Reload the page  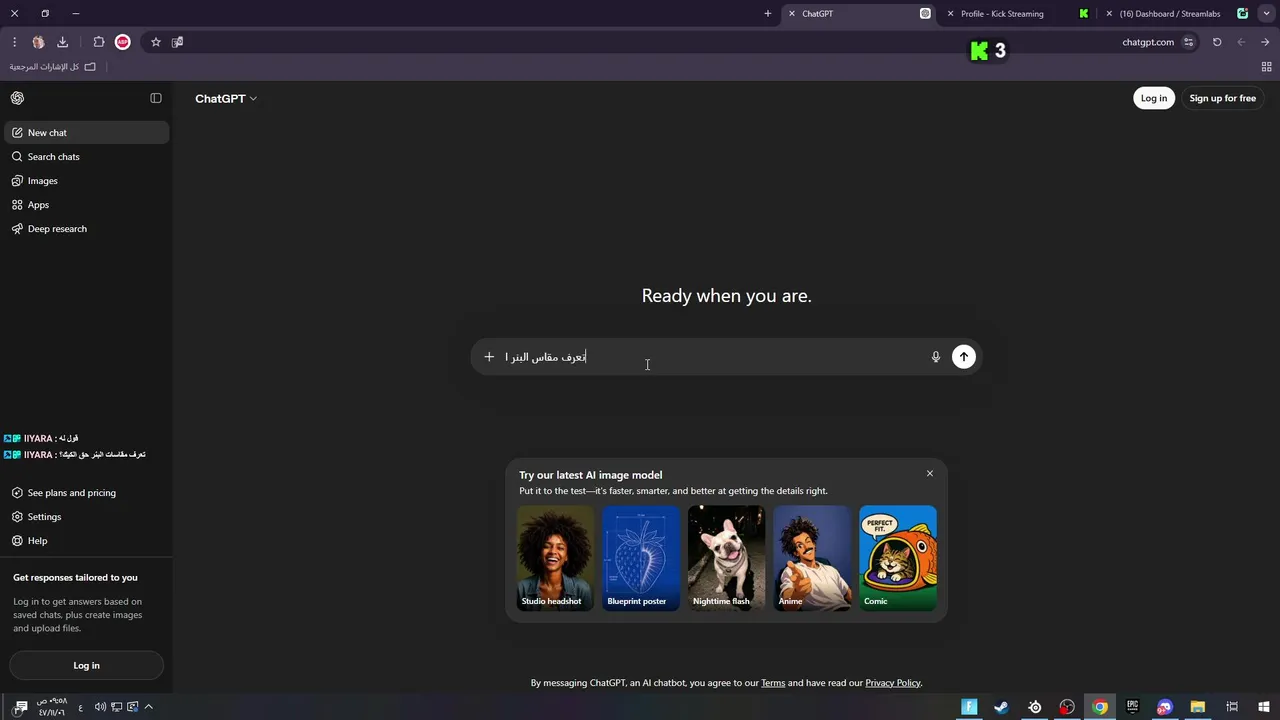(1217, 42)
